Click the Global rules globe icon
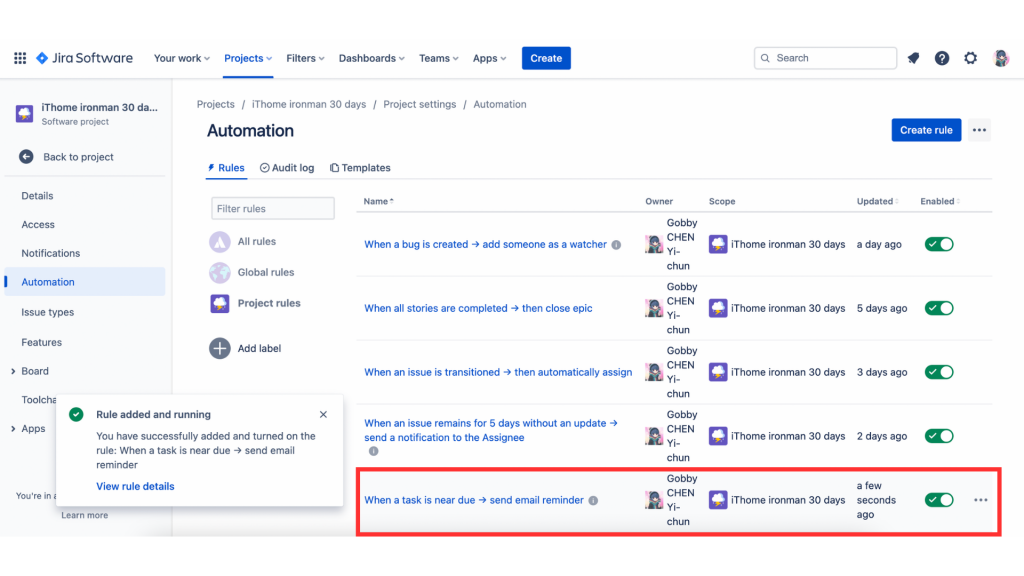Image resolution: width=1024 pixels, height=576 pixels. point(219,272)
